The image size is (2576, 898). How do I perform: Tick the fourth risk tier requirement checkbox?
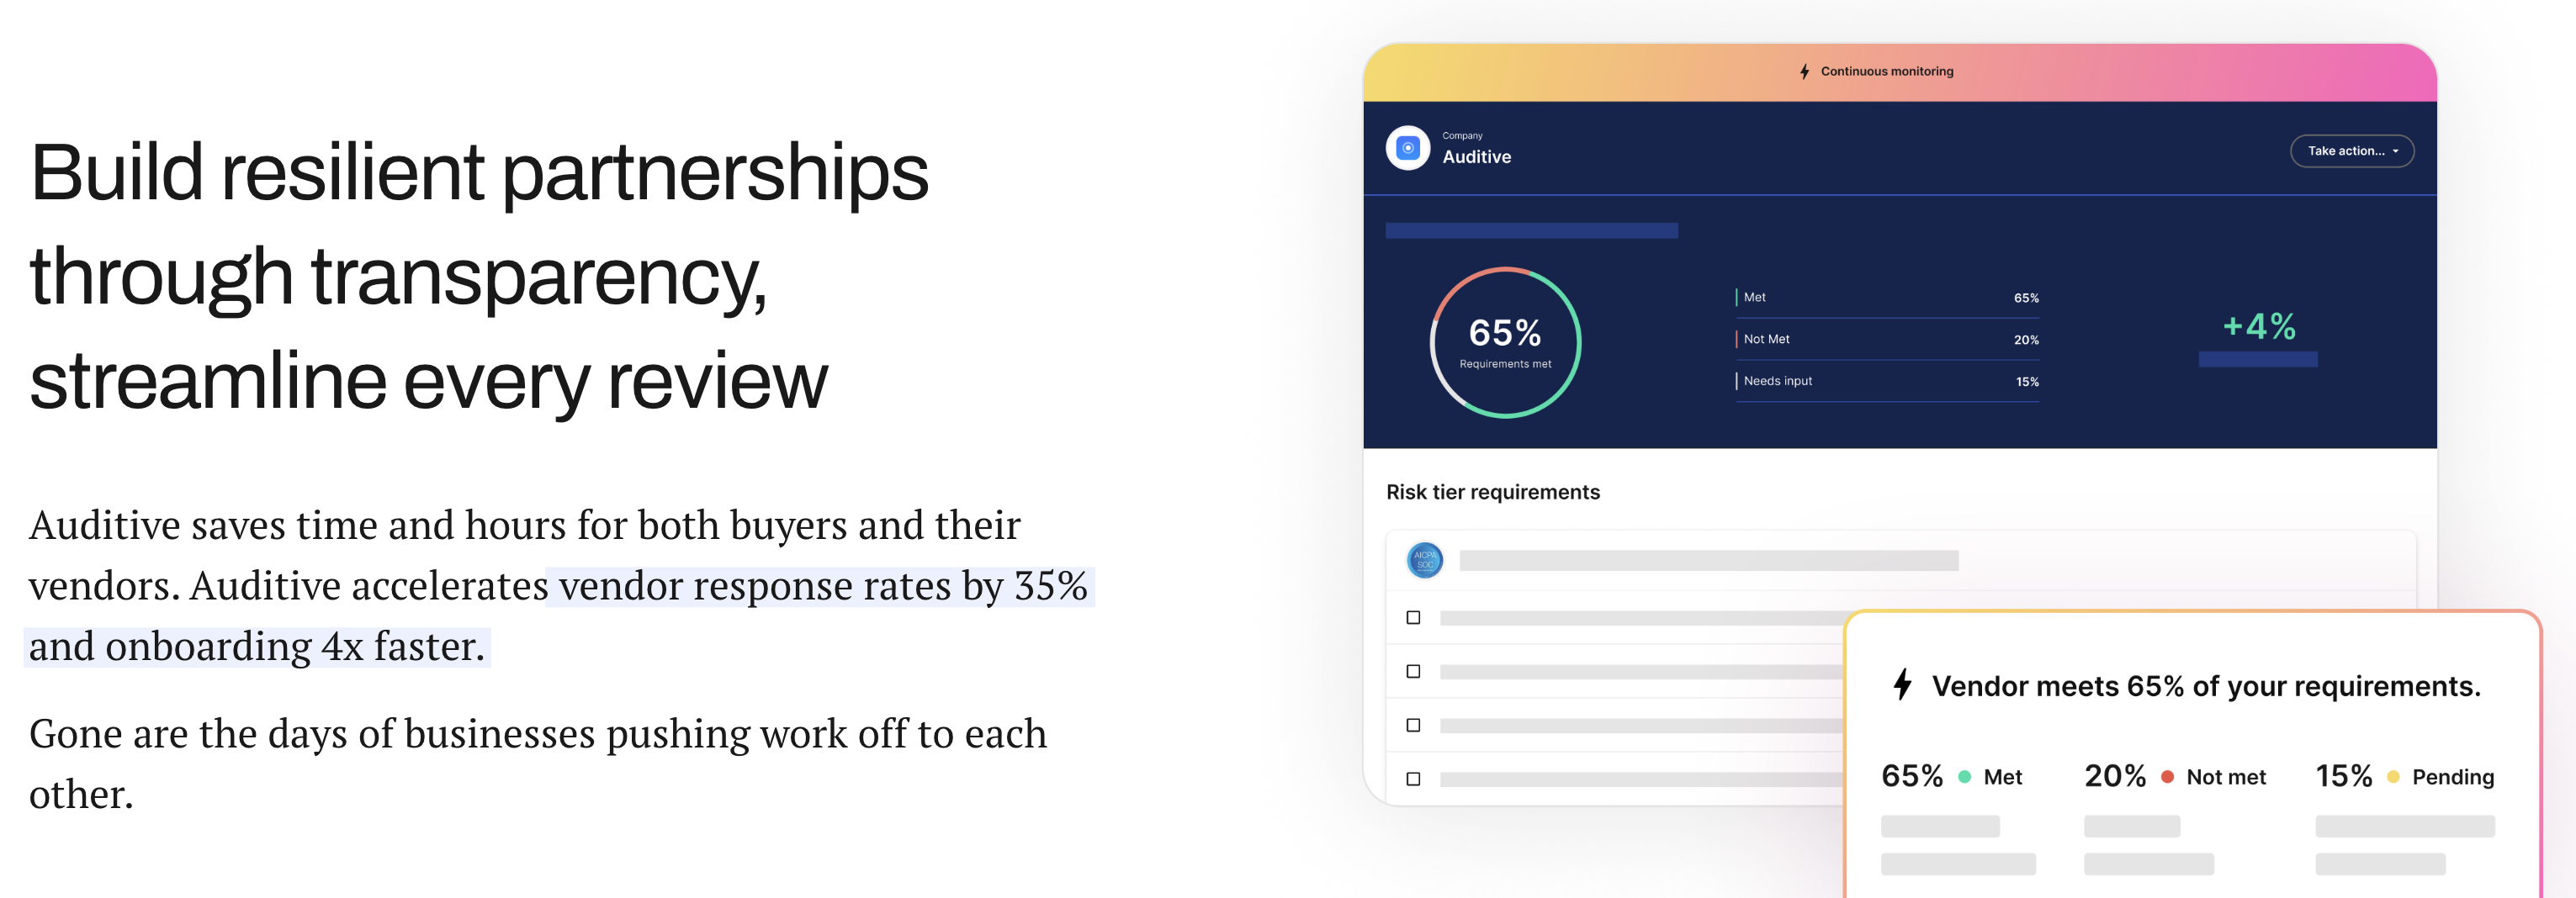click(1413, 779)
